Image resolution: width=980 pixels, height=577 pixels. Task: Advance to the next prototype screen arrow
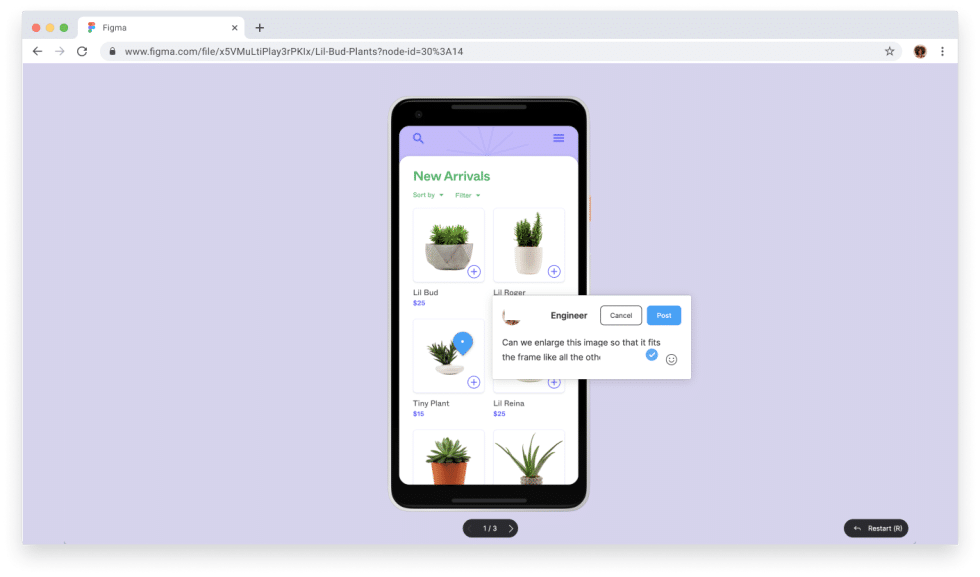(x=509, y=528)
